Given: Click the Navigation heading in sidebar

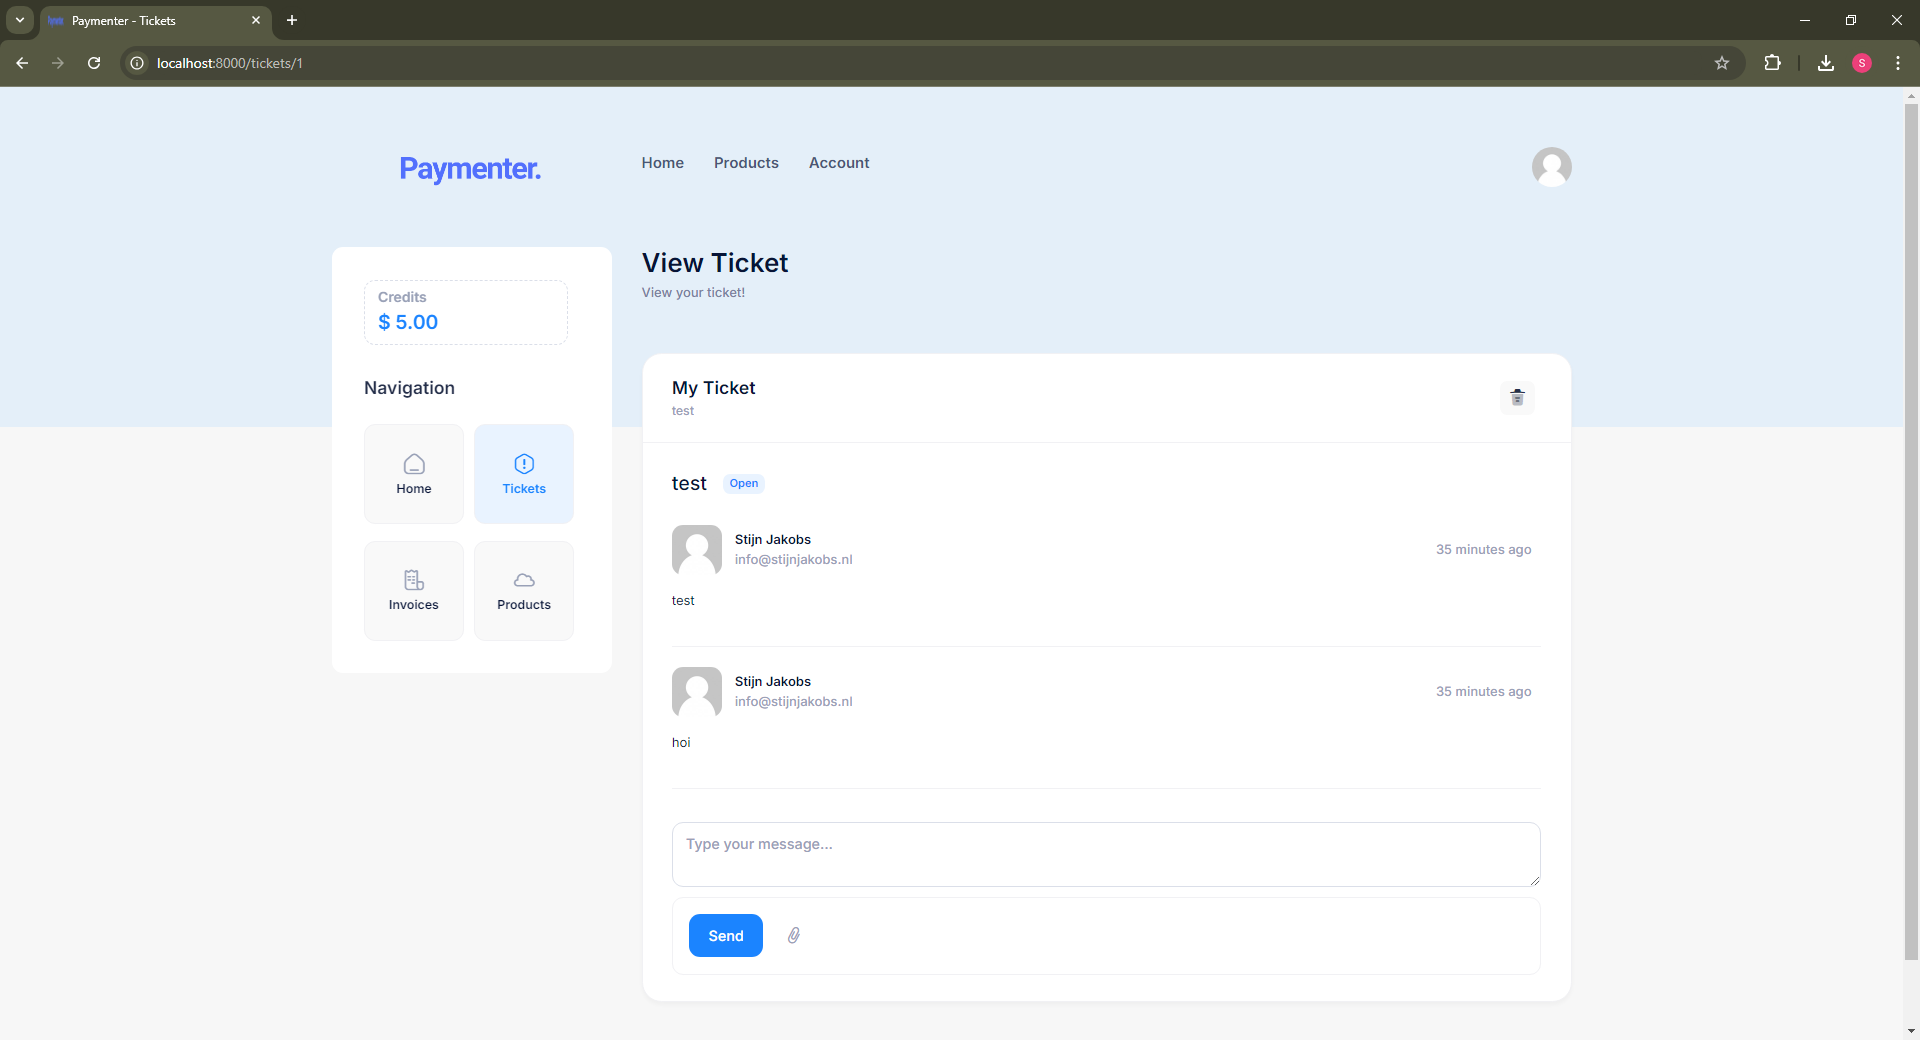Looking at the screenshot, I should click(x=409, y=388).
